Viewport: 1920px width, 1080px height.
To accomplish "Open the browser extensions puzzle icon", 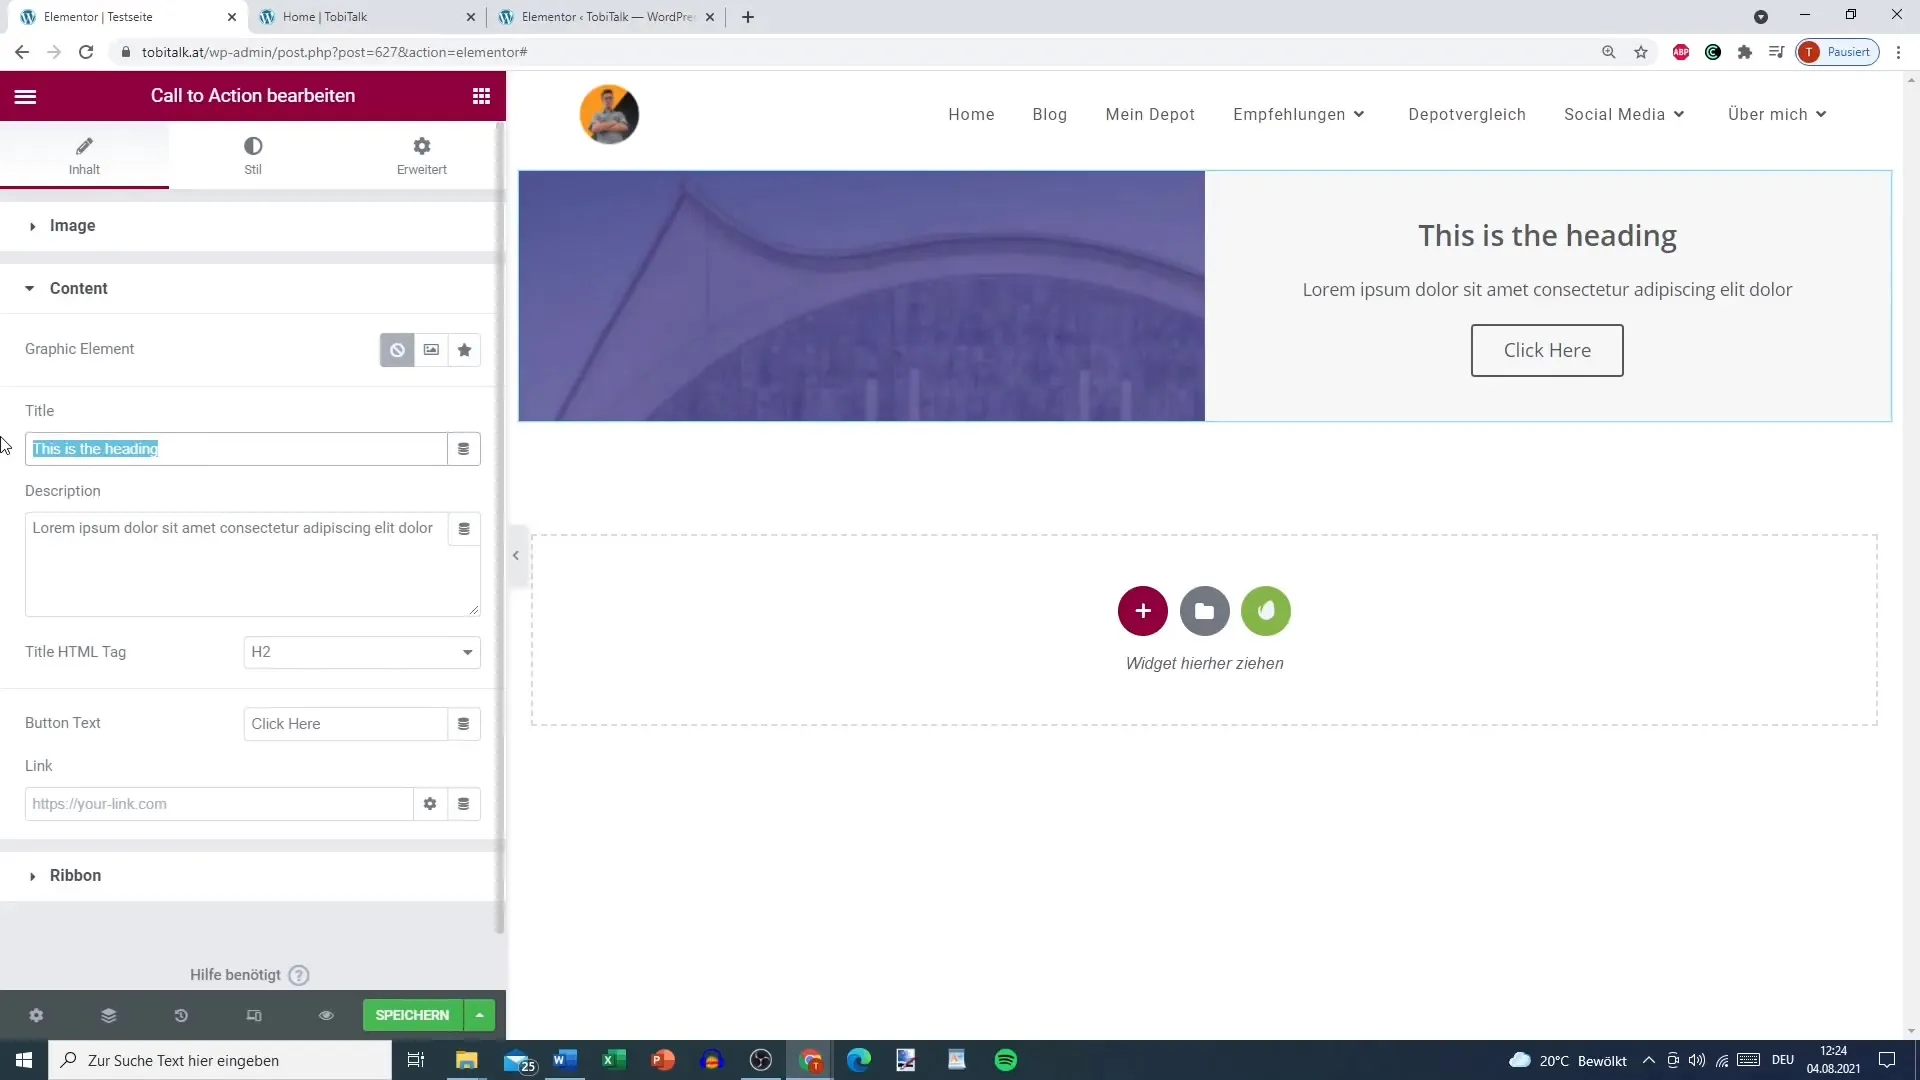I will 1745,52.
